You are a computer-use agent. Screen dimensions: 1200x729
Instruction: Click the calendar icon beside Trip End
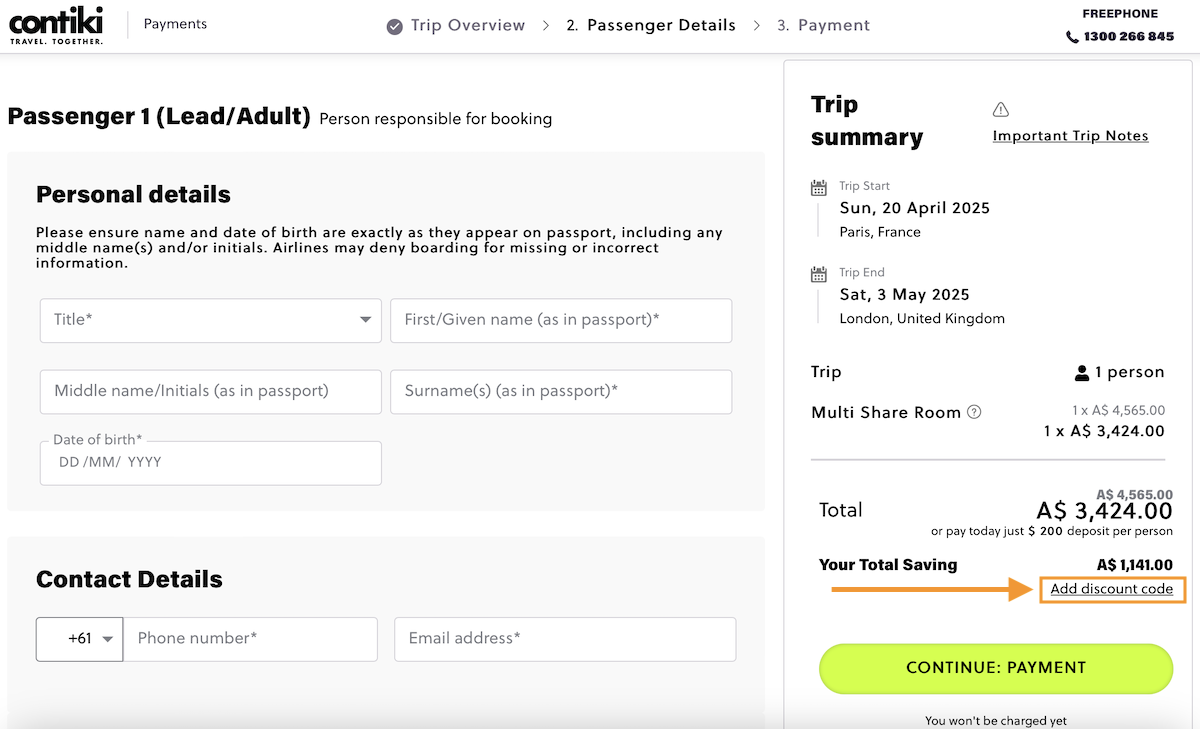(x=818, y=272)
